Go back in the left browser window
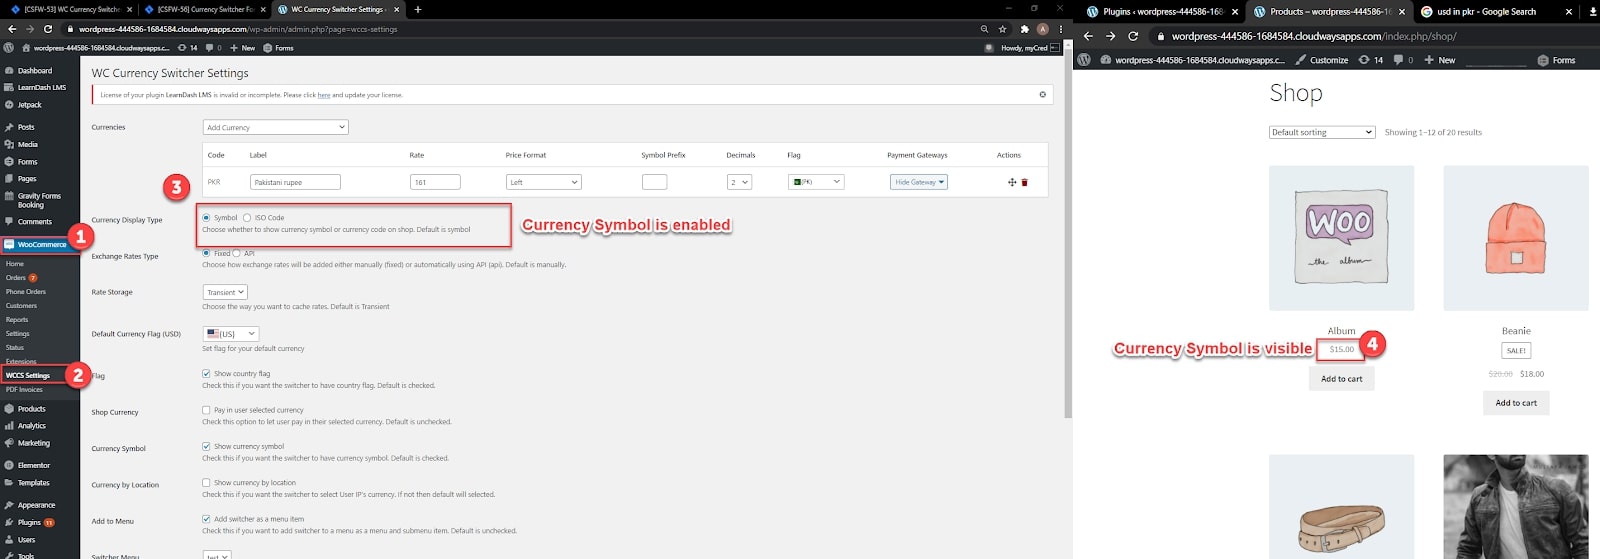Viewport: 1600px width, 559px height. 11,29
